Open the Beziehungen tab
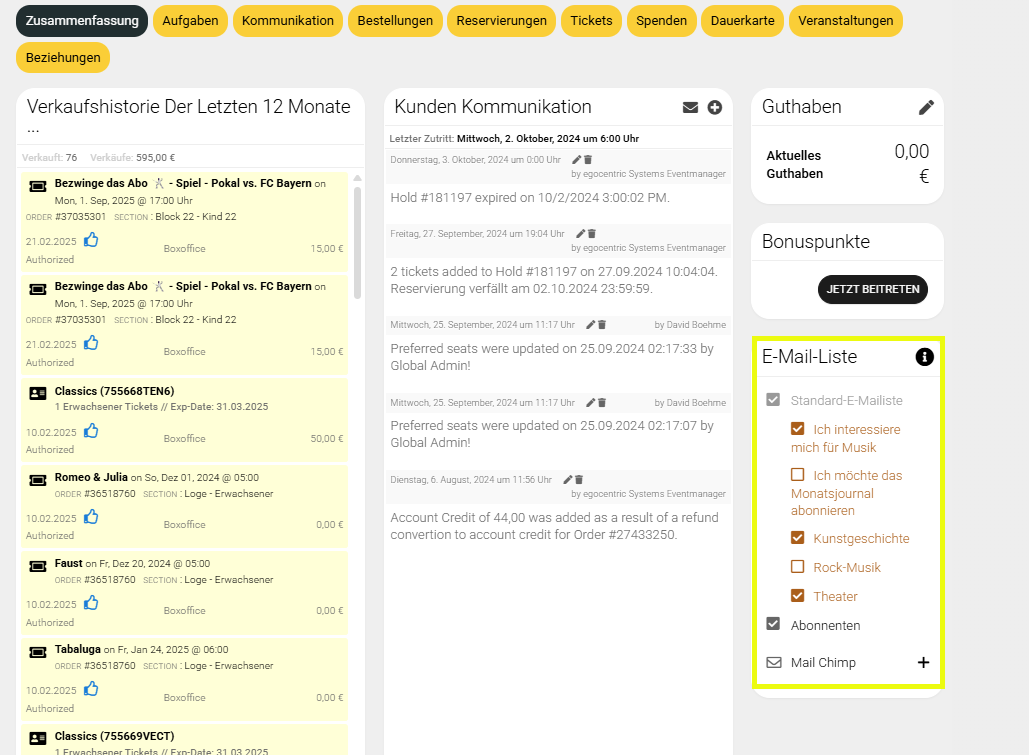Image resolution: width=1029 pixels, height=755 pixels. point(63,58)
